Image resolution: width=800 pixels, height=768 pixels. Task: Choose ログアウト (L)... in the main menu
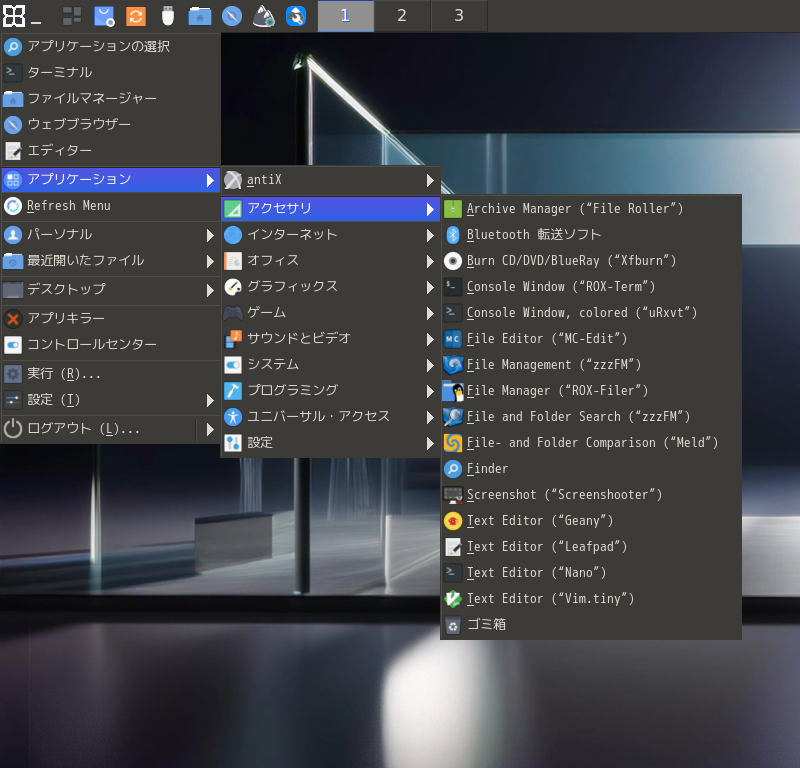(x=83, y=429)
